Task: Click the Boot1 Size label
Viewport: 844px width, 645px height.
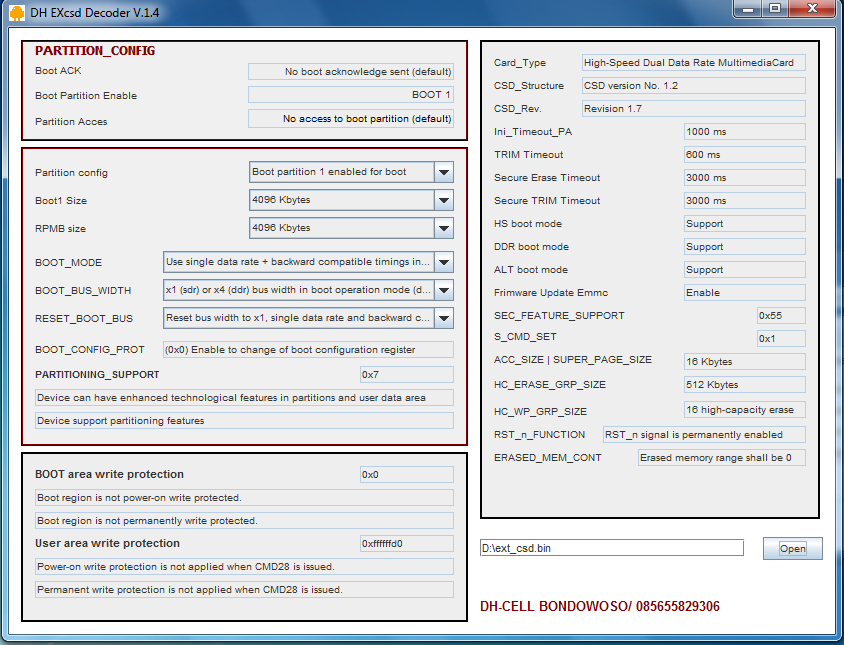Action: (61, 201)
